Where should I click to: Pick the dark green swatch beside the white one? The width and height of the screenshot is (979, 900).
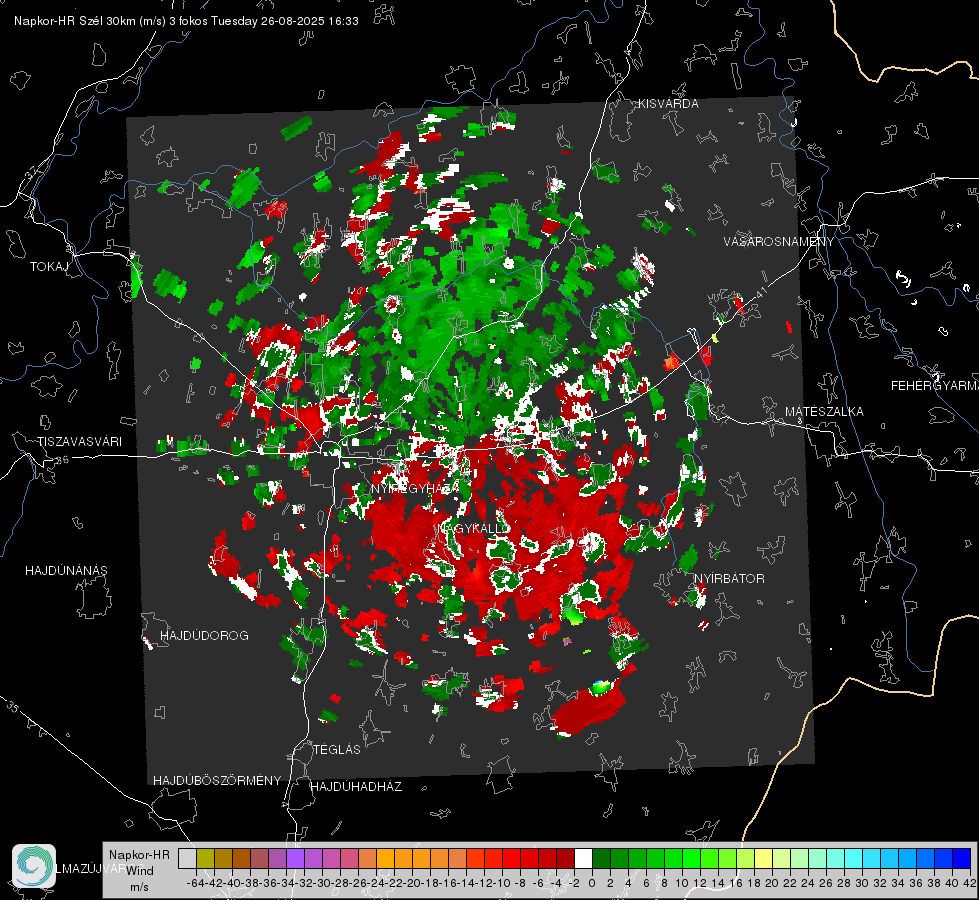tap(601, 859)
